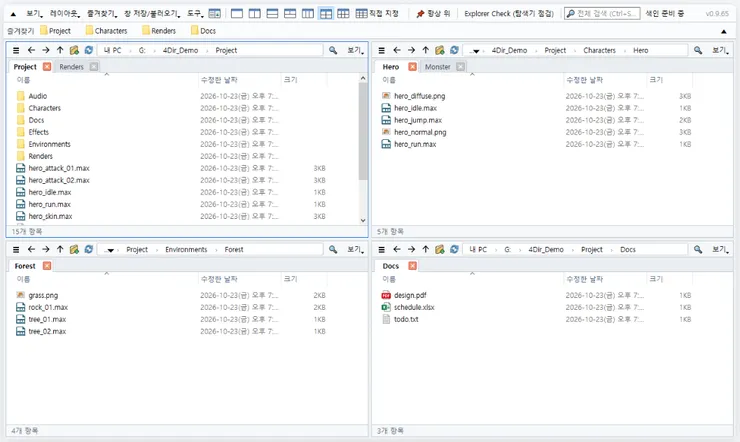Switch to single-pane layout icon
Image resolution: width=740 pixels, height=442 pixels.
pos(237,13)
